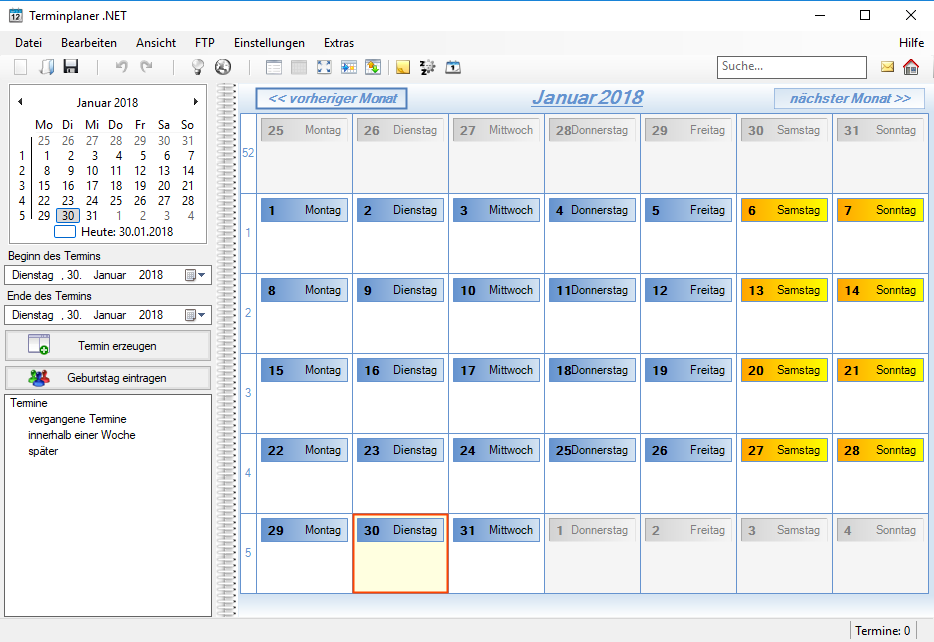The image size is (934, 642).
Task: Open the Ansicht menu
Action: (156, 43)
